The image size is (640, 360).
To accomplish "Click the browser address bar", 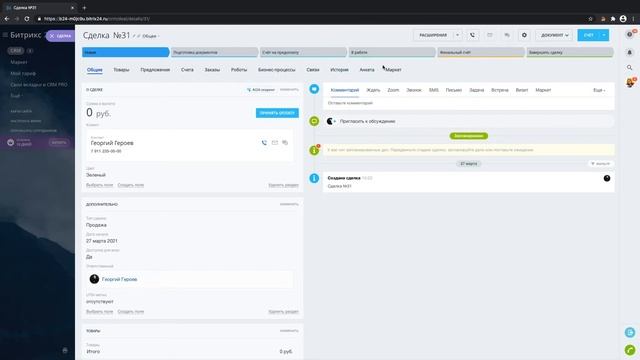I will click(x=310, y=19).
